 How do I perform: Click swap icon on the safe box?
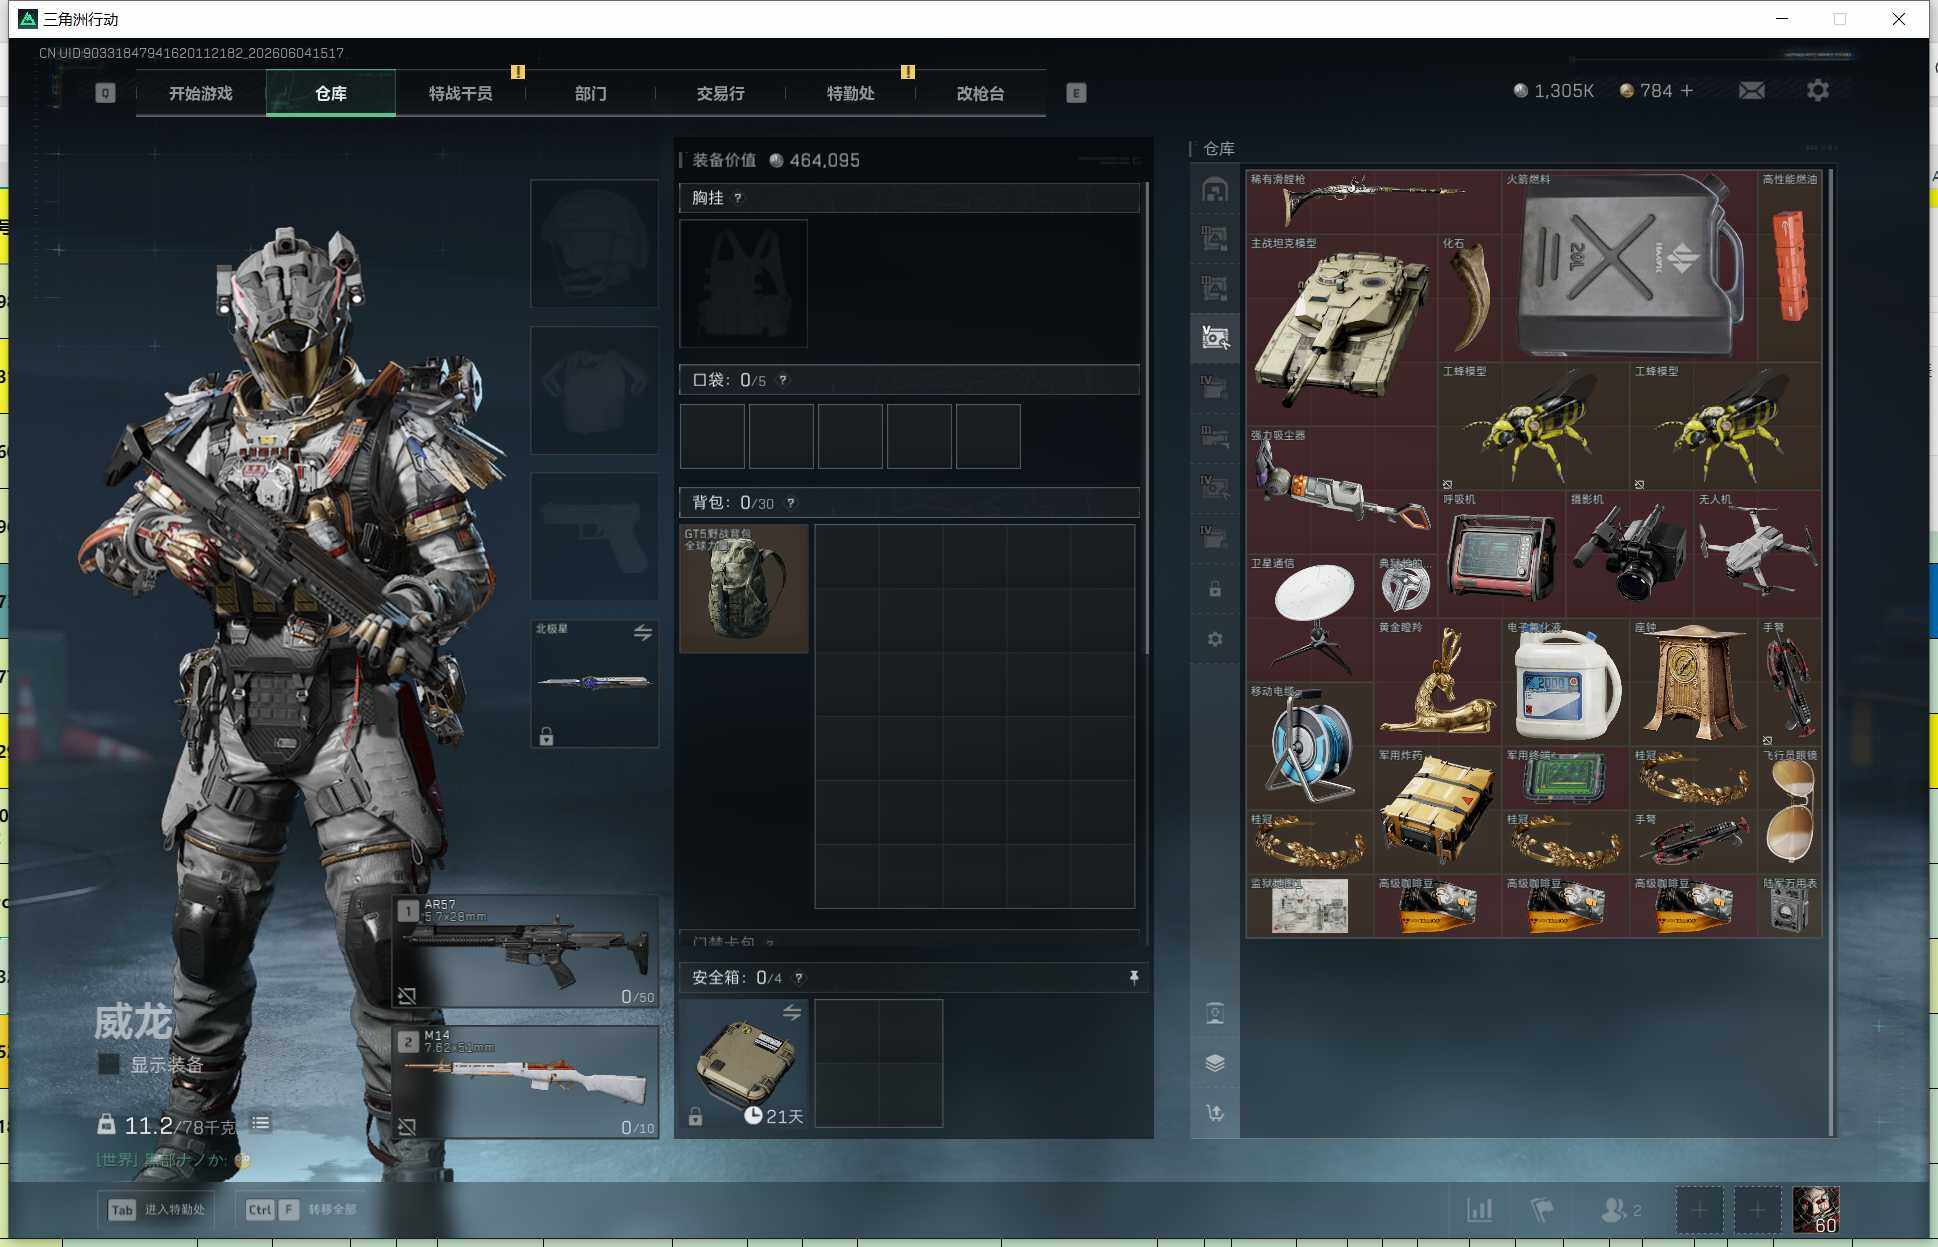pyautogui.click(x=792, y=1013)
